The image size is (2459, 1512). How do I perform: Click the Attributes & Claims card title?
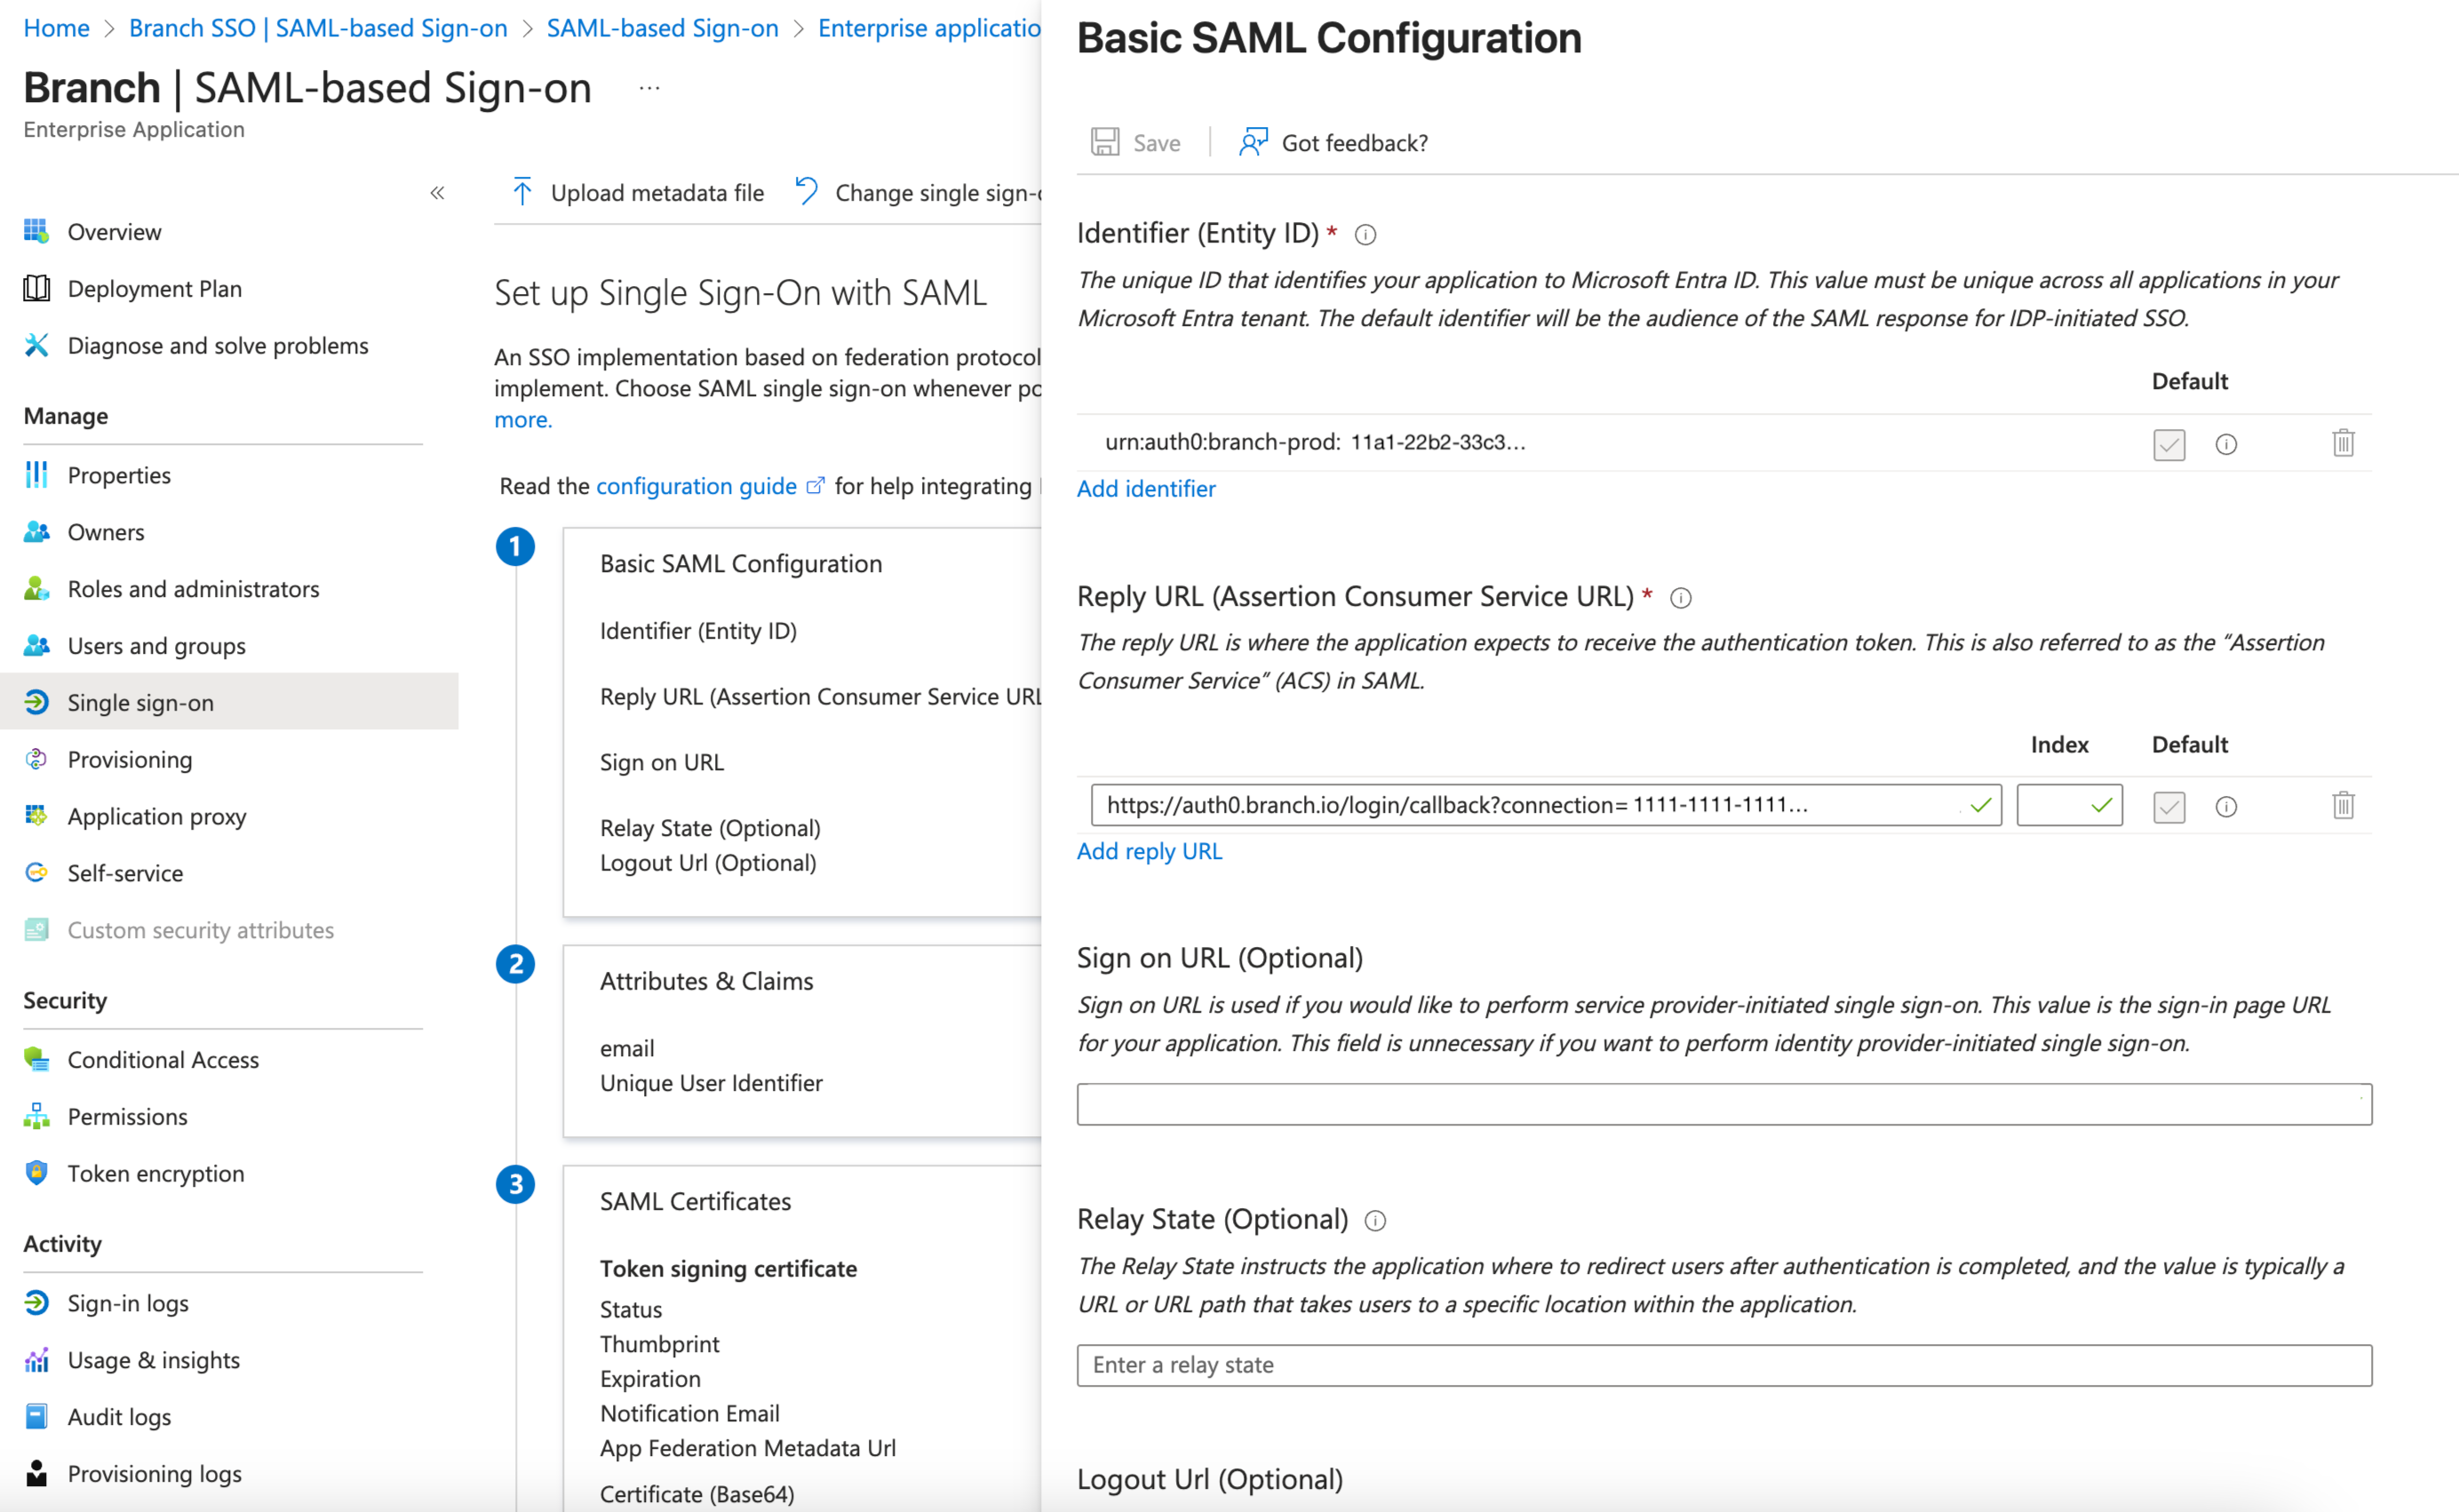click(706, 980)
